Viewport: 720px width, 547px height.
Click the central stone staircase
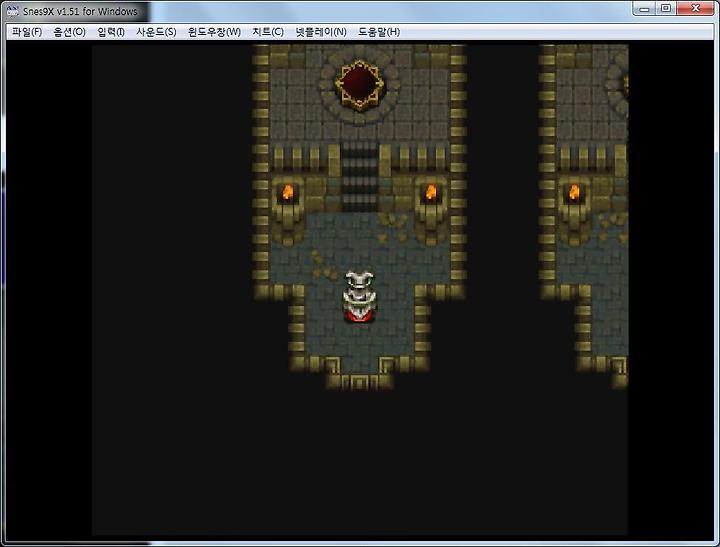click(x=360, y=176)
